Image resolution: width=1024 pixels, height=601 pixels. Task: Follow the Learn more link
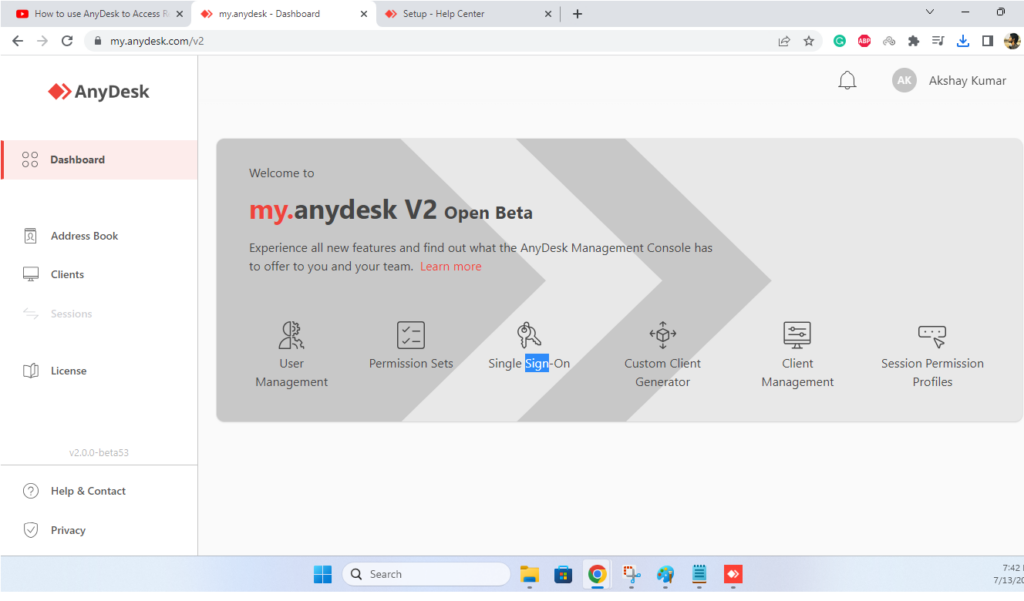click(451, 267)
